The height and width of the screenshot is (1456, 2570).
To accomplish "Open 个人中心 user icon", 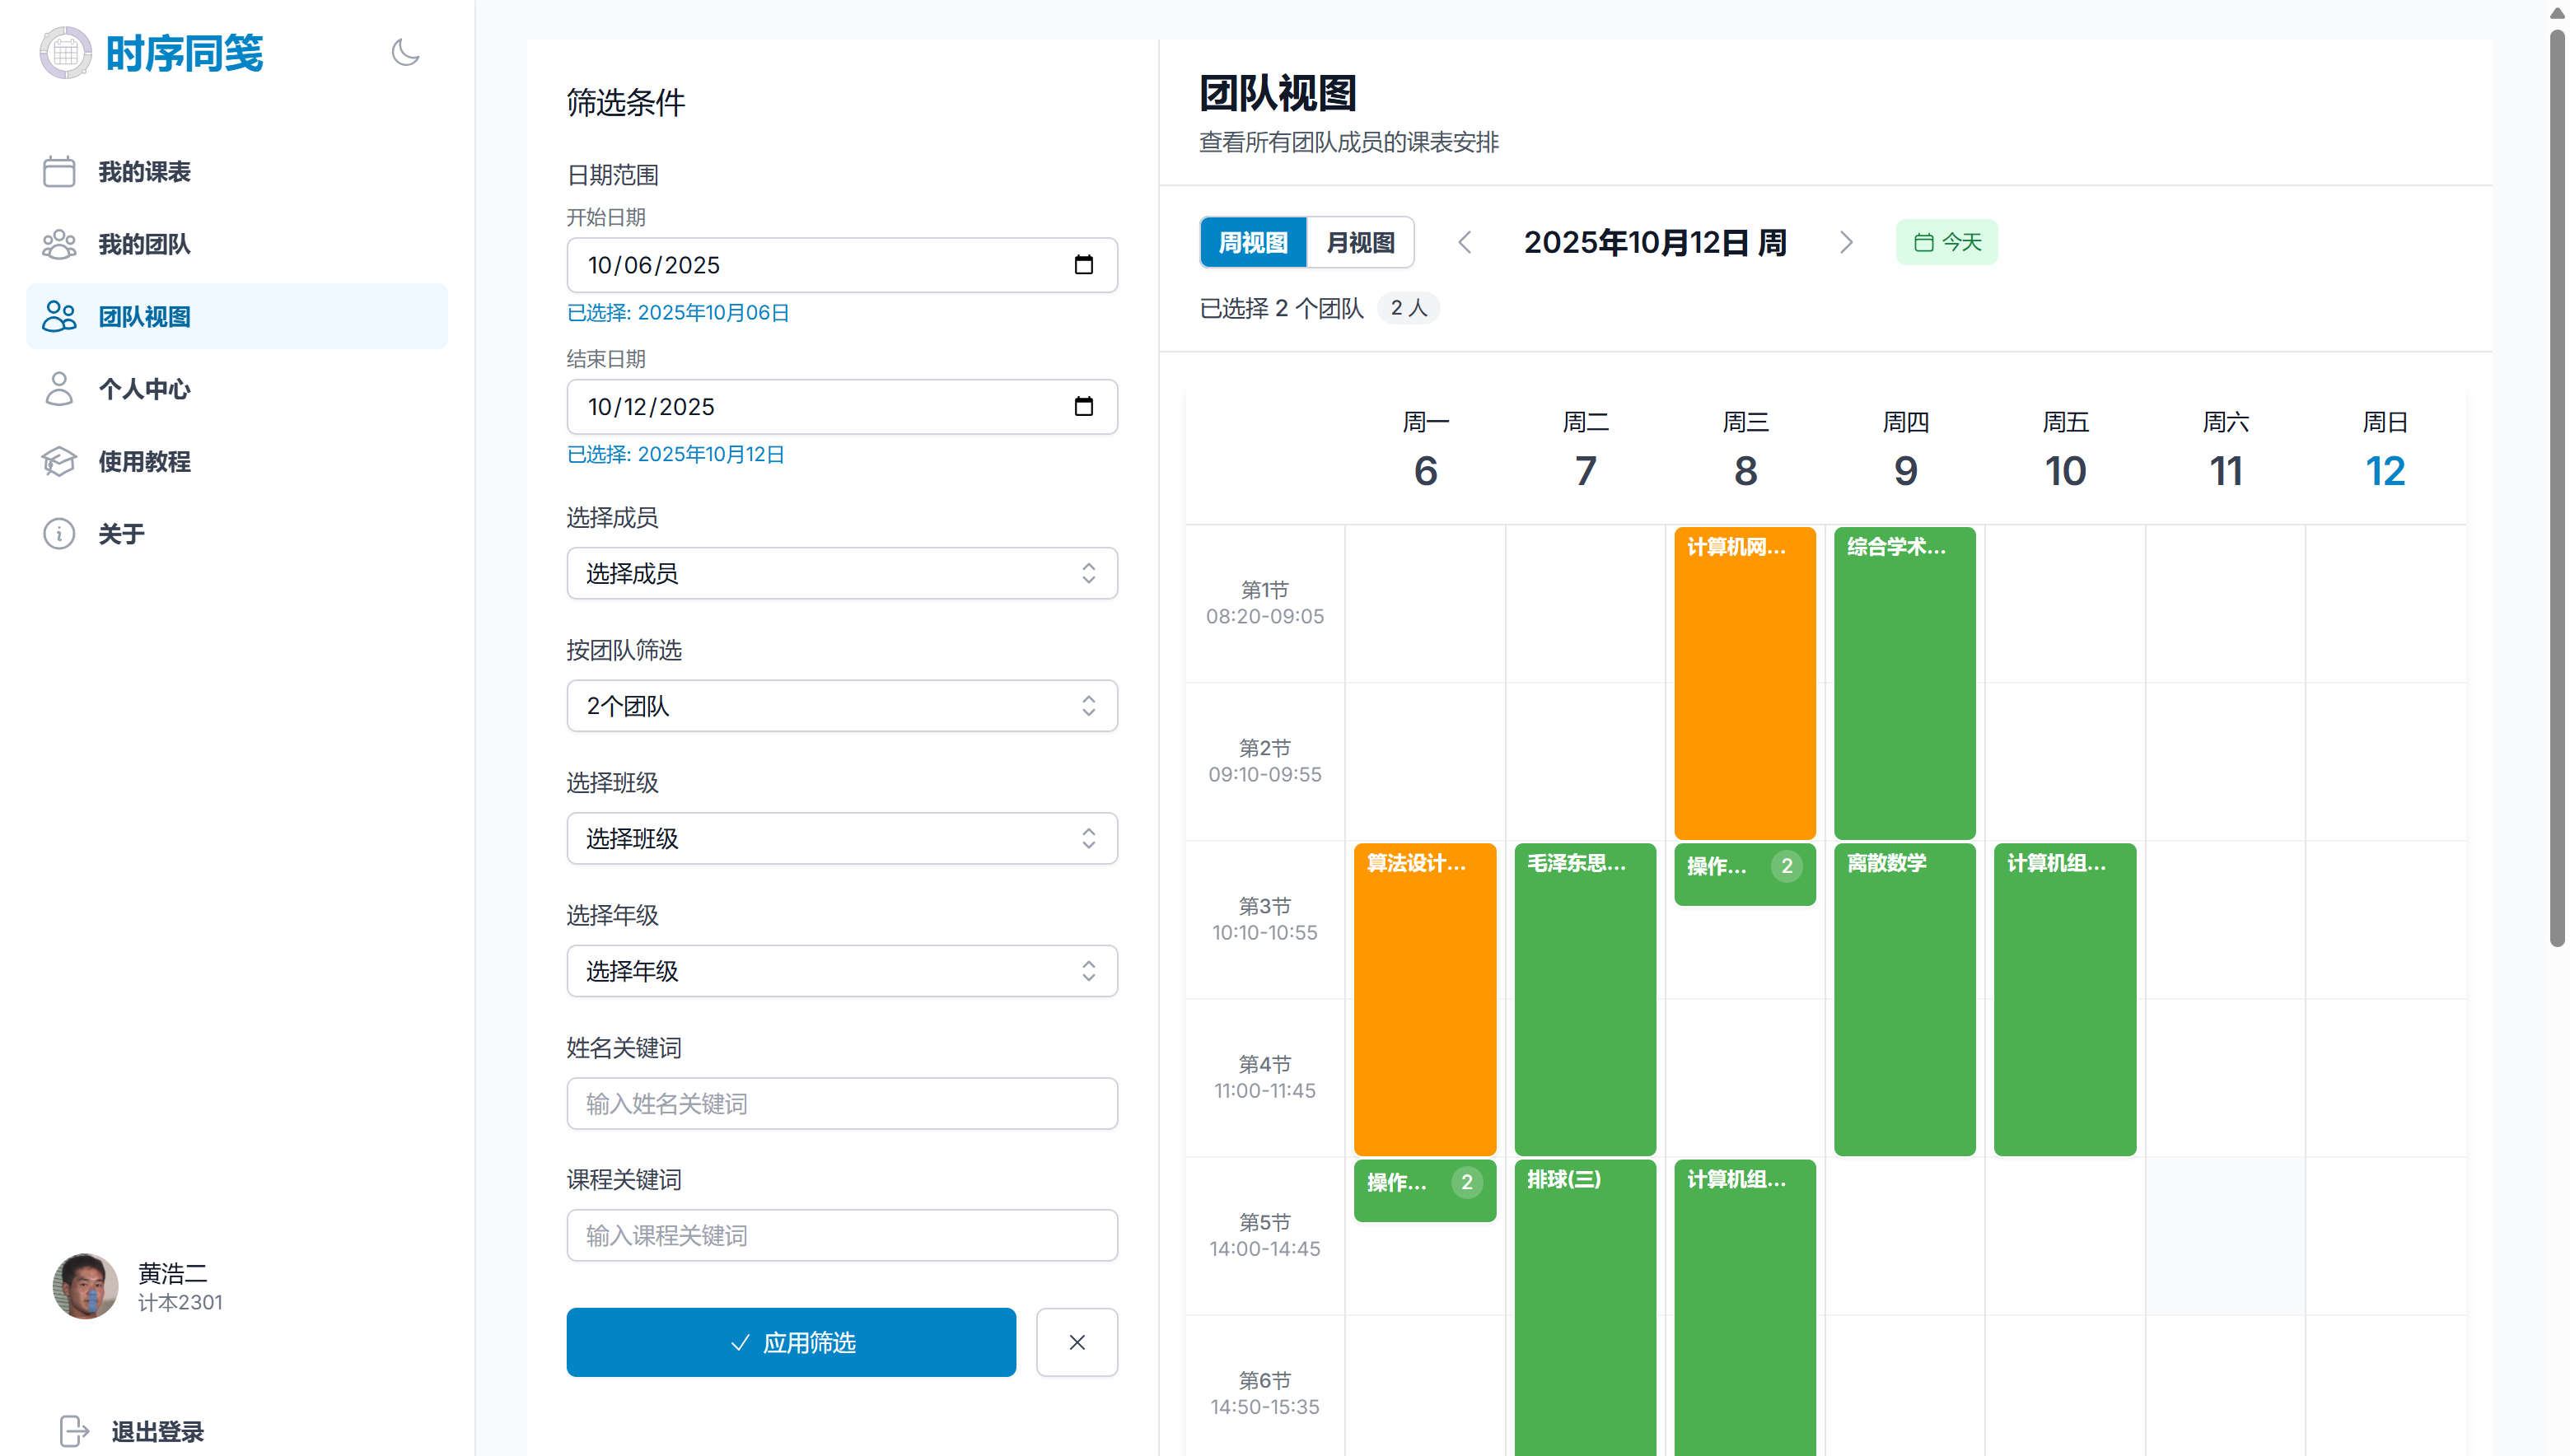I will pyautogui.click(x=59, y=389).
